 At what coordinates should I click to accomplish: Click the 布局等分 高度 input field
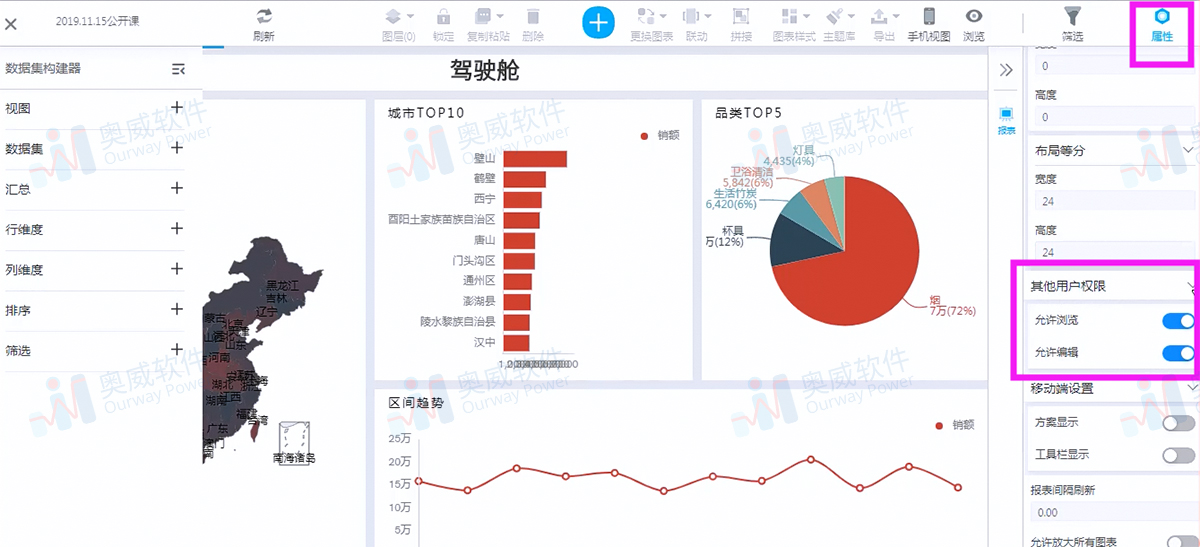1114,252
